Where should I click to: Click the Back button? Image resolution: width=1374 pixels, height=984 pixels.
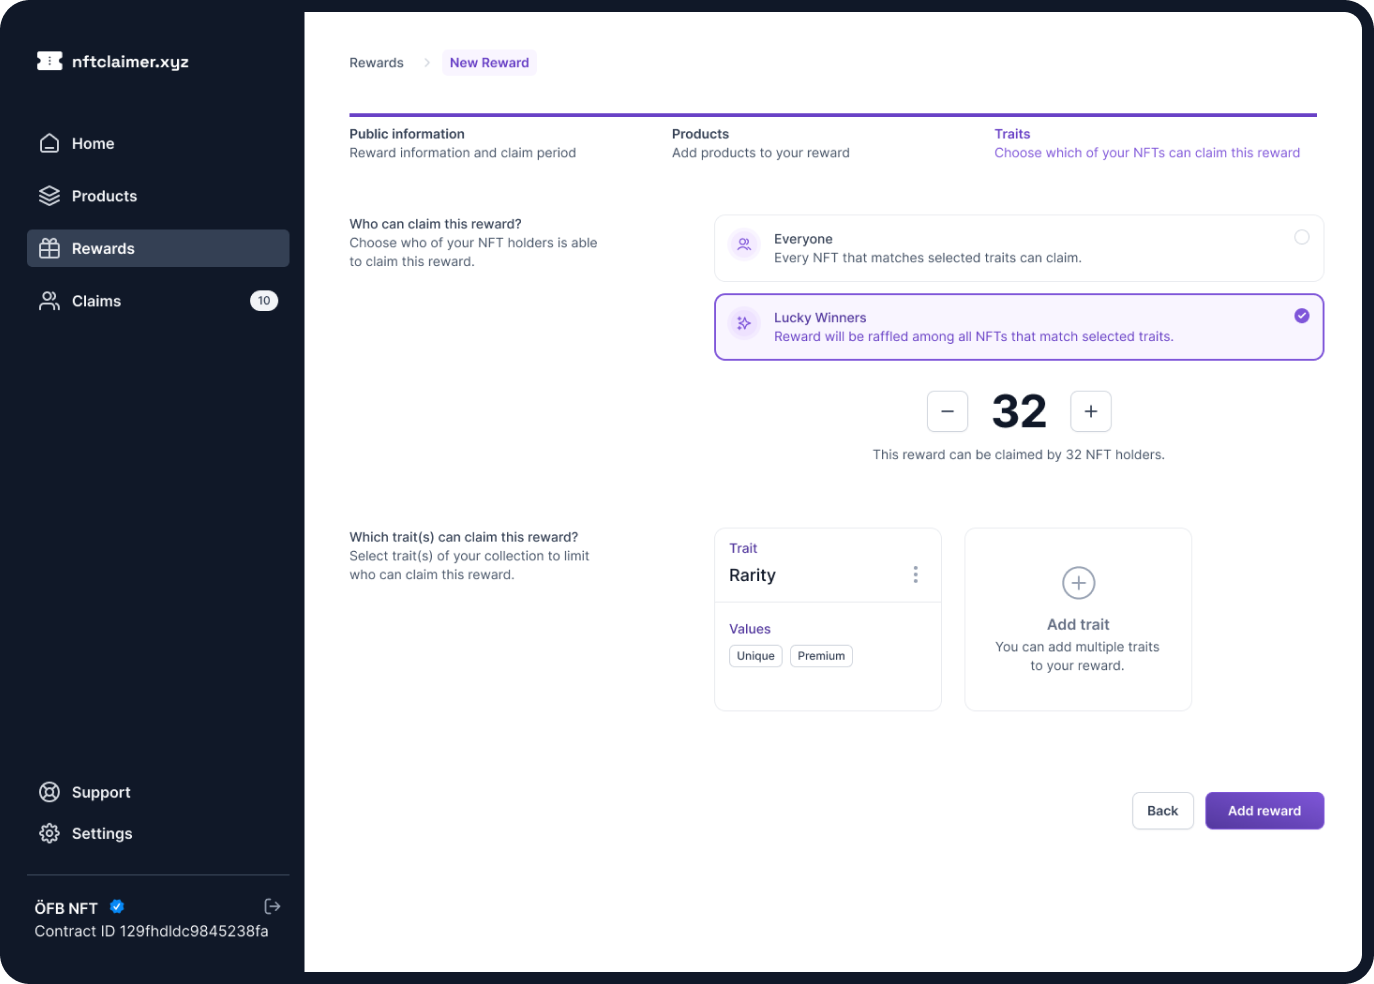tap(1162, 811)
